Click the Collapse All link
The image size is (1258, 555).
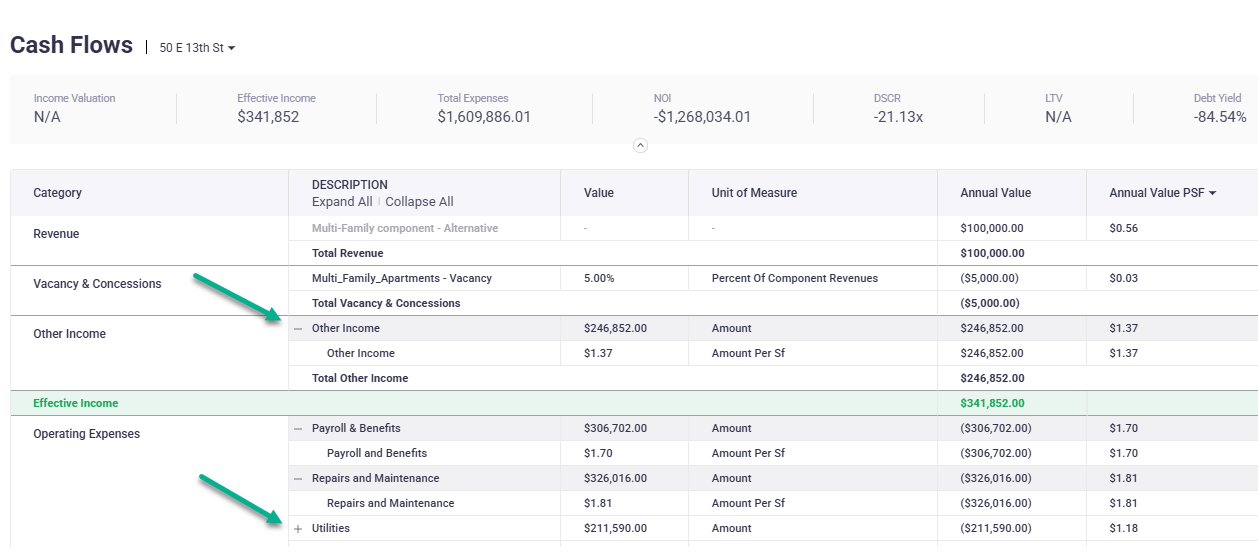point(419,202)
